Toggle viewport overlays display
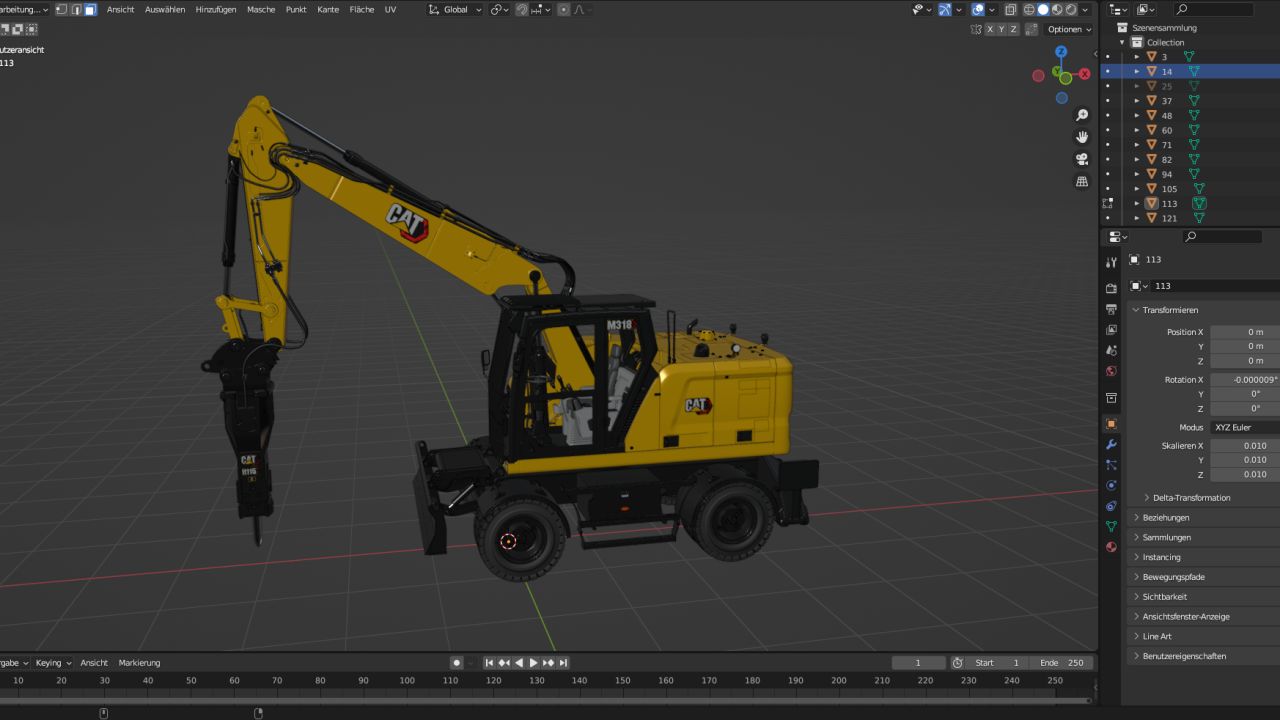Viewport: 1280px width, 720px height. [x=978, y=9]
